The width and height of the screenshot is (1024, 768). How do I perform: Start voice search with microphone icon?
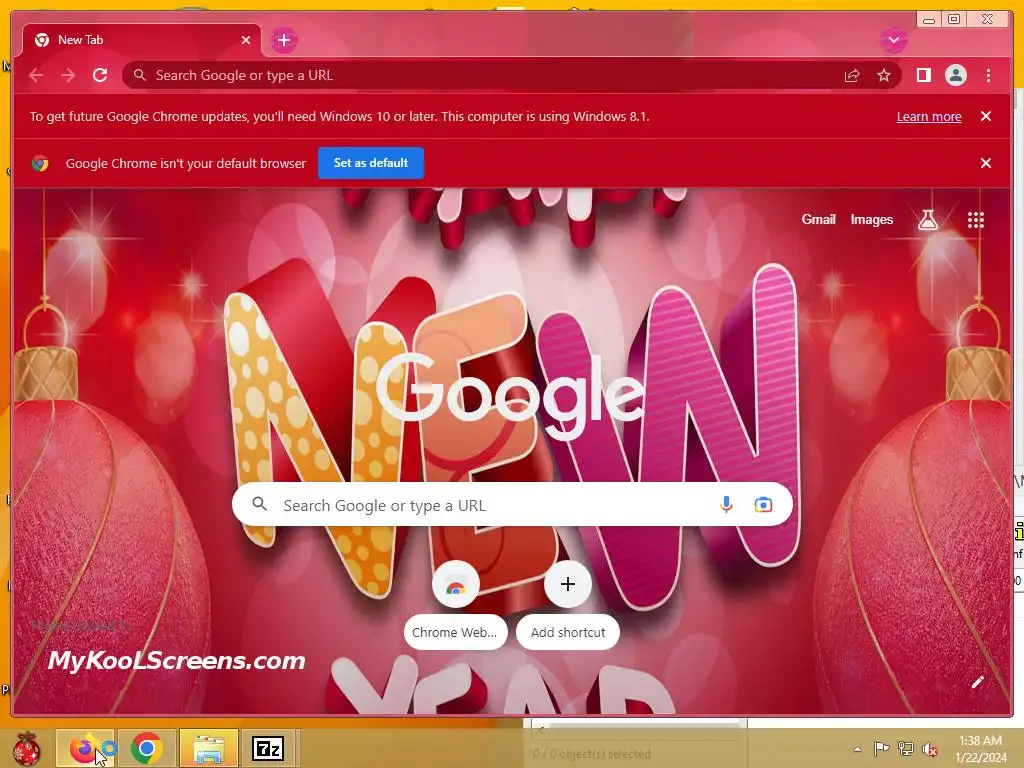tap(726, 504)
